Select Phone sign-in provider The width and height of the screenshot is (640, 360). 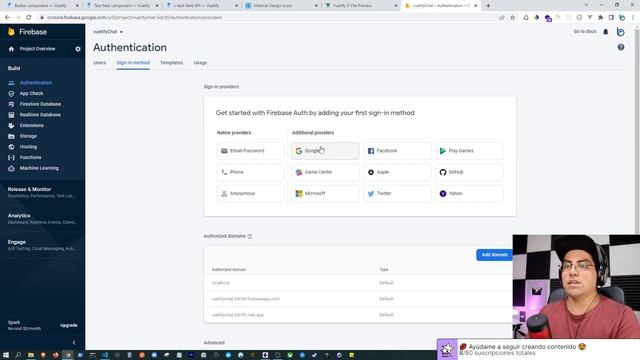tap(250, 172)
